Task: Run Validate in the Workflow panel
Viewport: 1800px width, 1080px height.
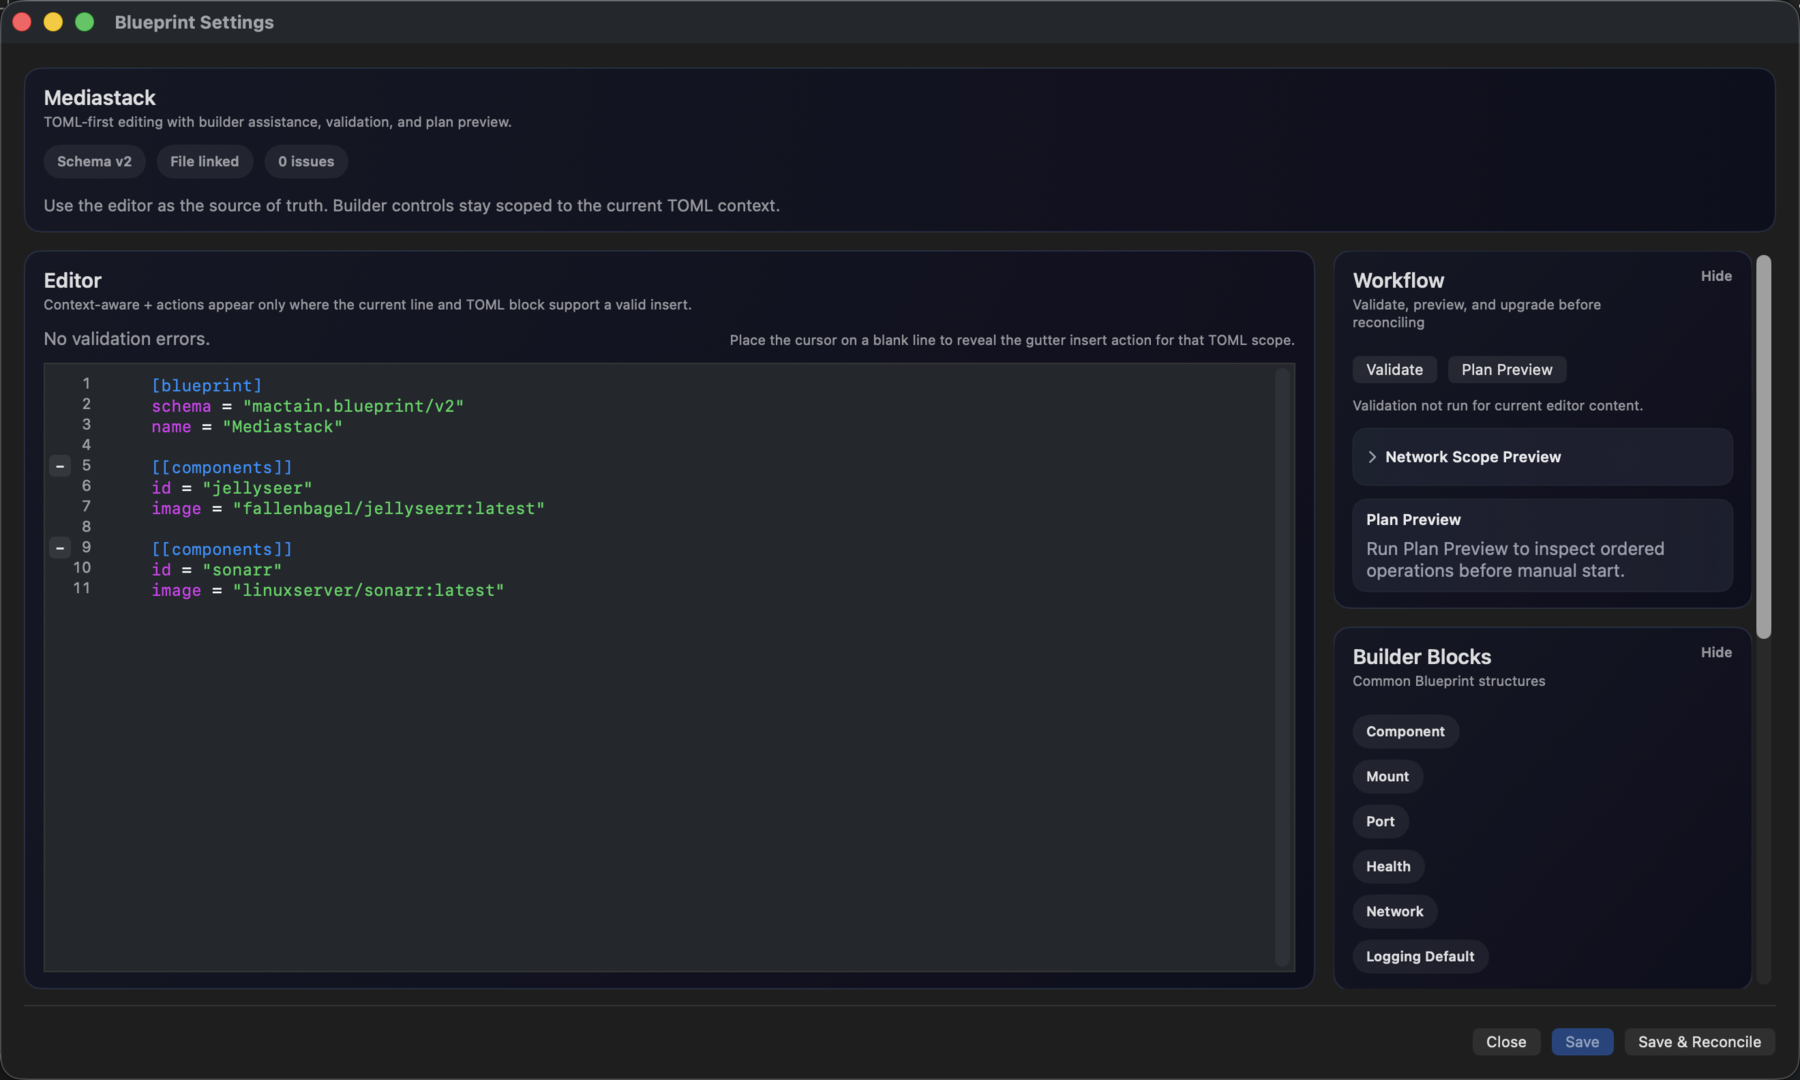Action: (1394, 370)
